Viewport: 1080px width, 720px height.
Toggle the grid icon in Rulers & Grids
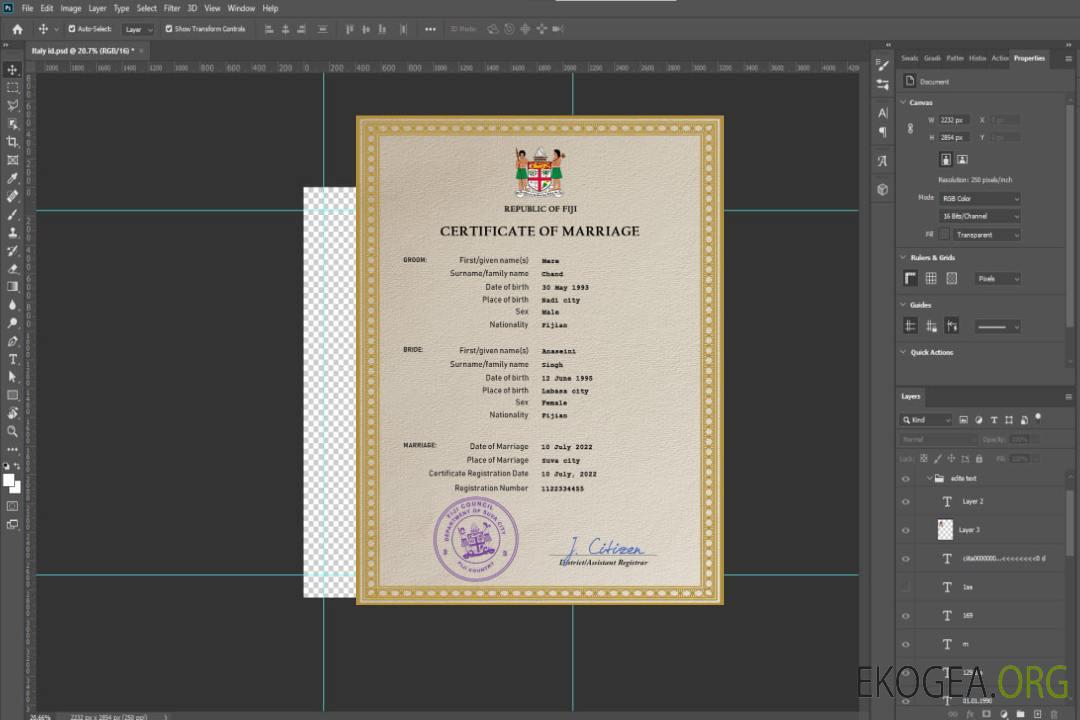point(931,278)
